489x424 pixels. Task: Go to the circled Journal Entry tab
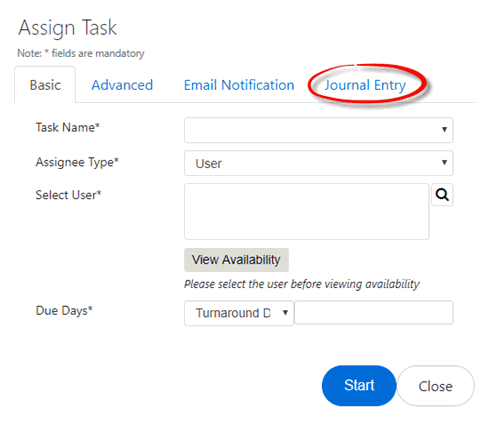(x=365, y=85)
